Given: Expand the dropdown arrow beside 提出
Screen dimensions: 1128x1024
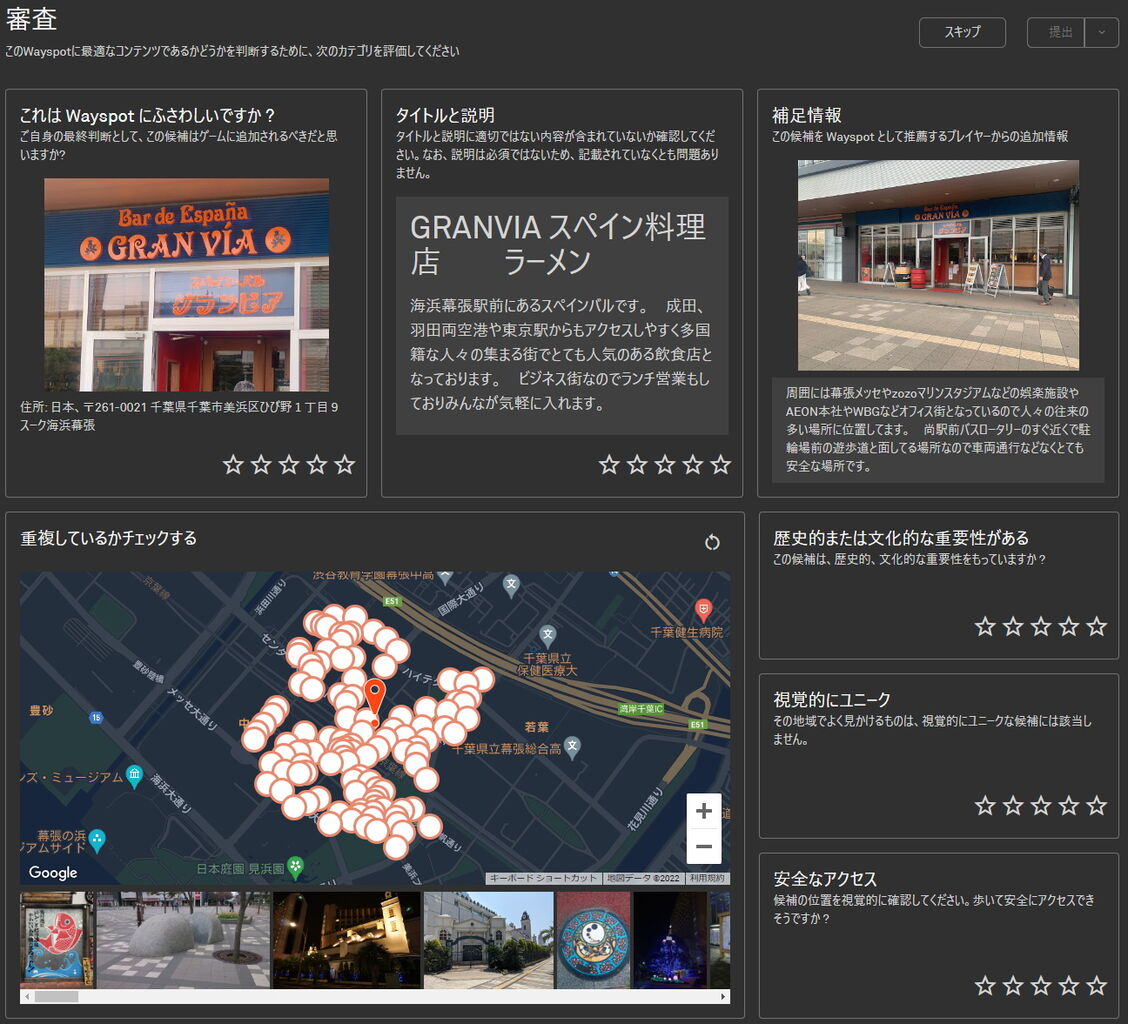Looking at the screenshot, I should 1101,32.
